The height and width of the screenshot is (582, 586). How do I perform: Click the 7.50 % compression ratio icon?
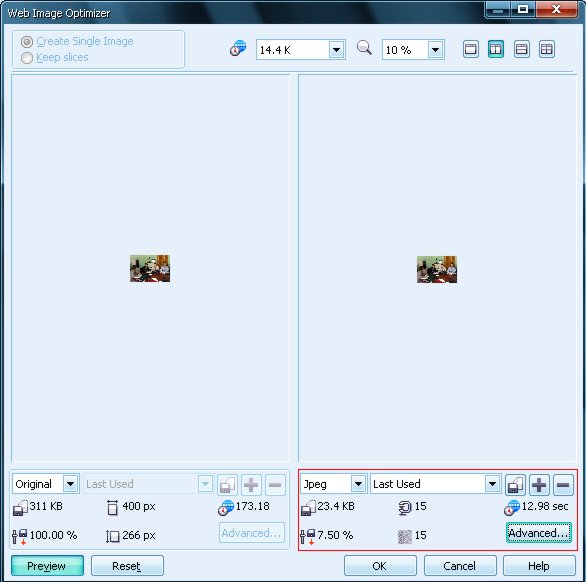tap(308, 537)
